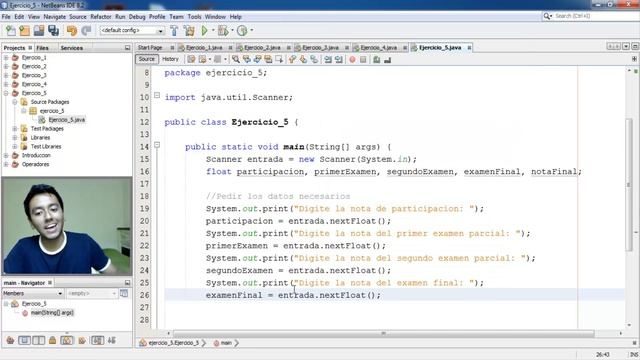The width and height of the screenshot is (640, 360).
Task: Switch to the Services panel tab
Action: coord(72,48)
